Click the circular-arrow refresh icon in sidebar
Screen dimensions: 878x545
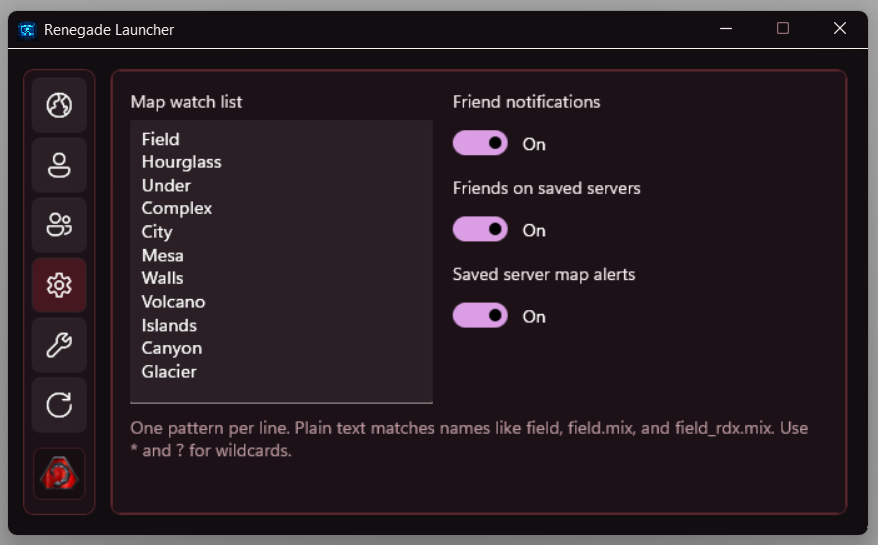(x=59, y=405)
